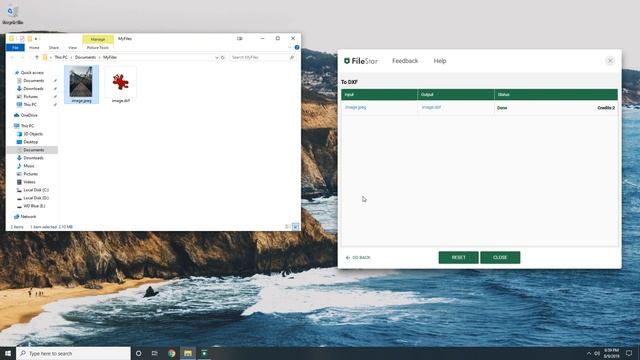Viewport: 640px width, 360px height.
Task: Click Documents in the address breadcrumb
Action: [x=85, y=58]
